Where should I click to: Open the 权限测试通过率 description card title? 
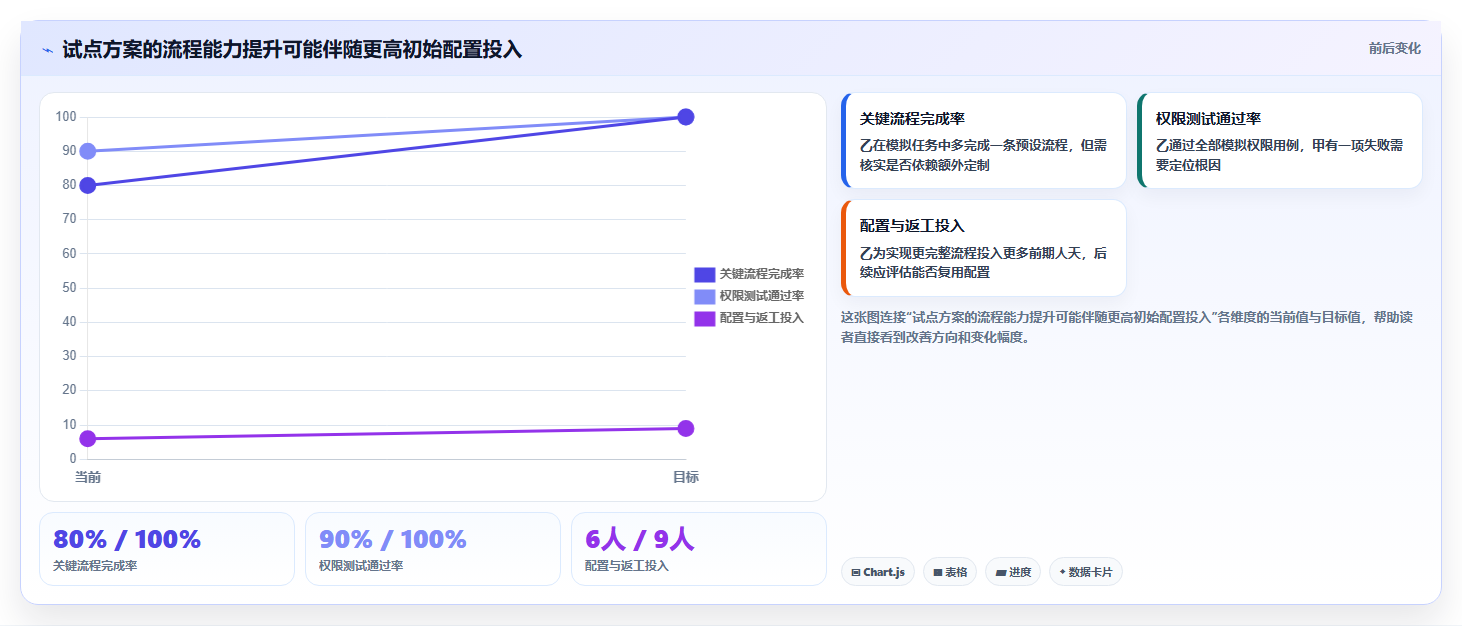click(x=1208, y=119)
